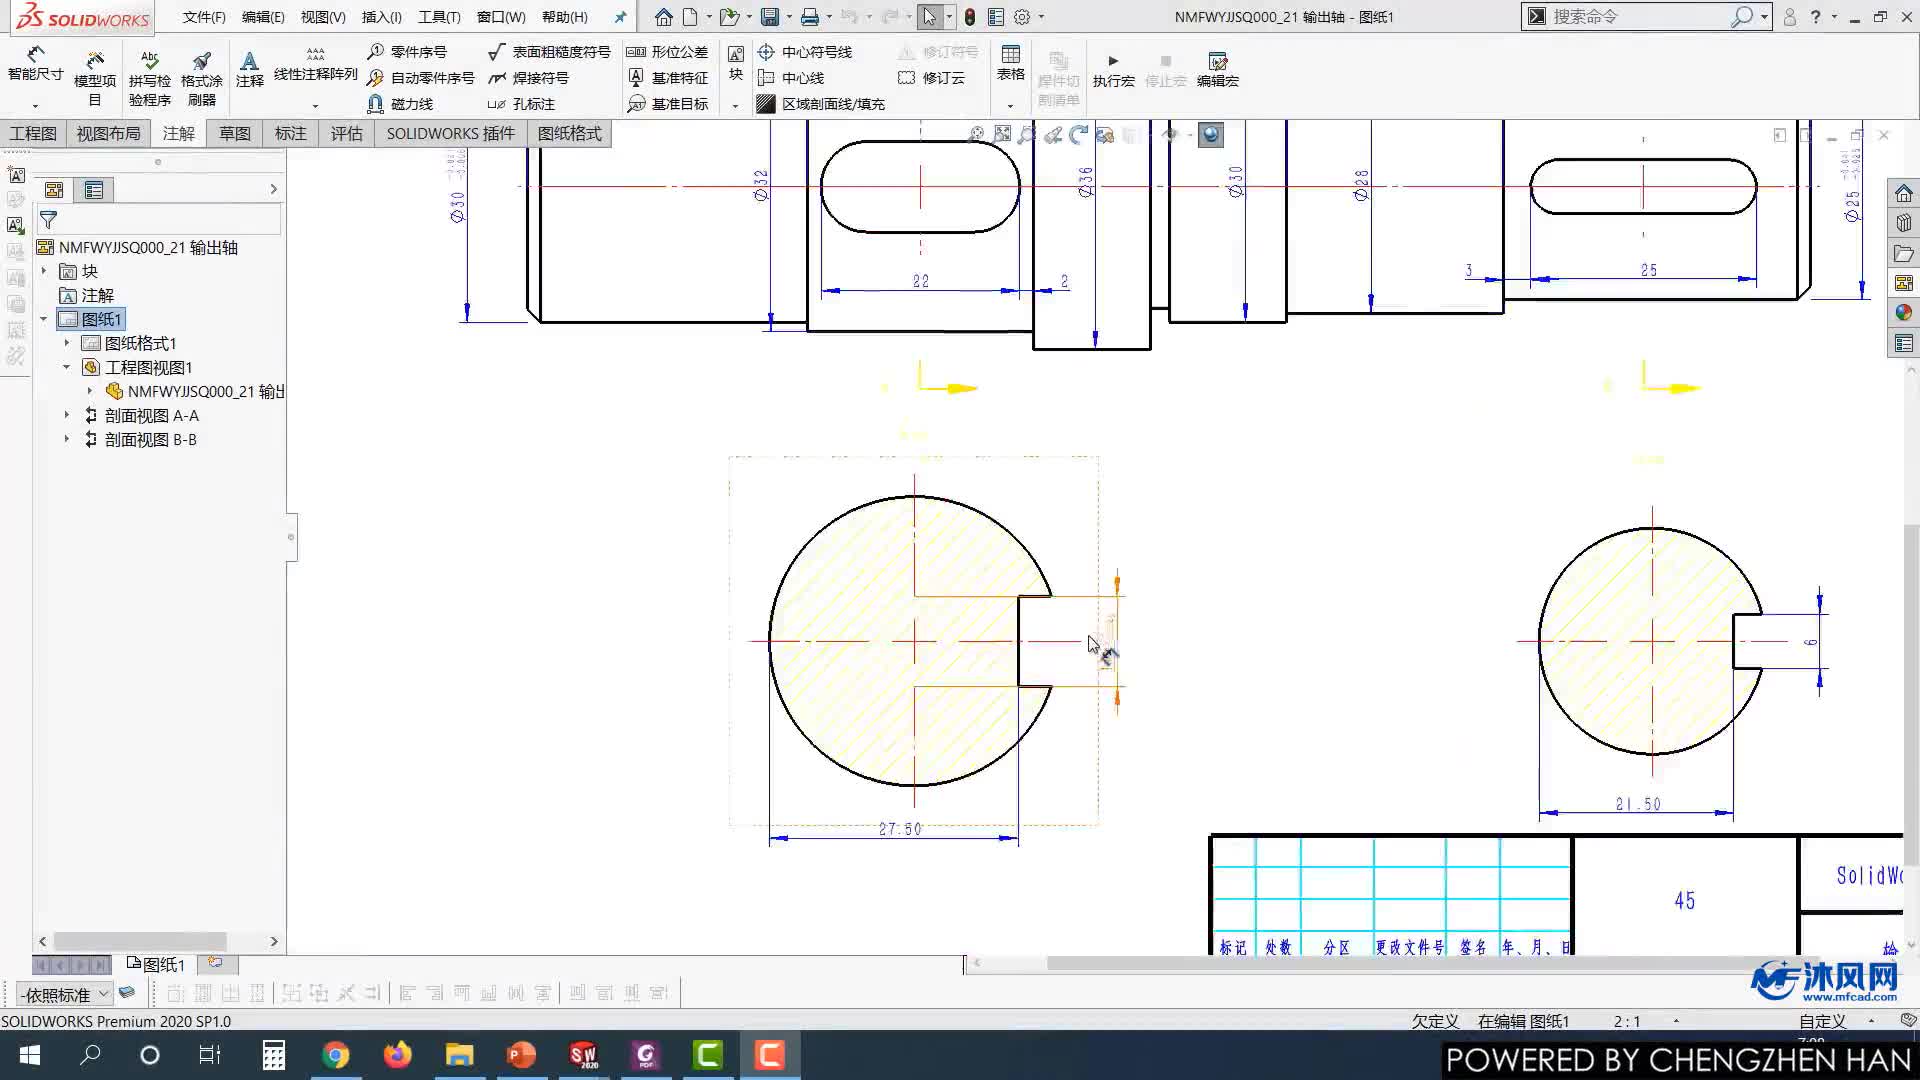This screenshot has width=1920, height=1080.
Task: Click the Print icon
Action: [x=809, y=17]
